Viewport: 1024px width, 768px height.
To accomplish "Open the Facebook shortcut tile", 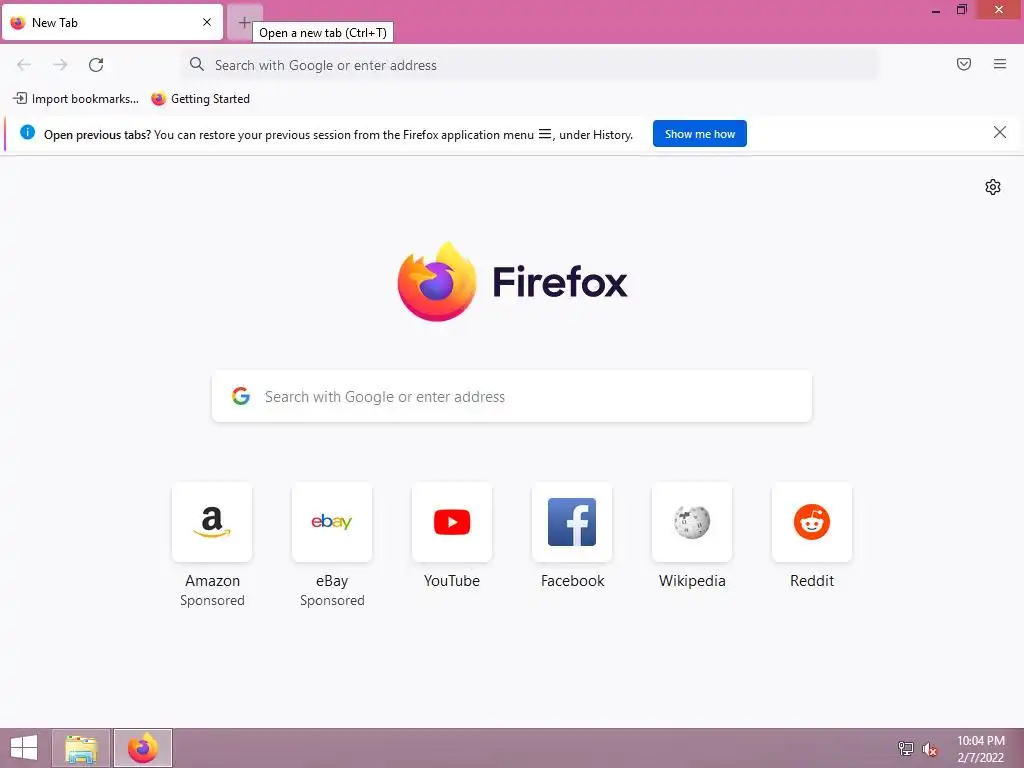I will [x=572, y=522].
